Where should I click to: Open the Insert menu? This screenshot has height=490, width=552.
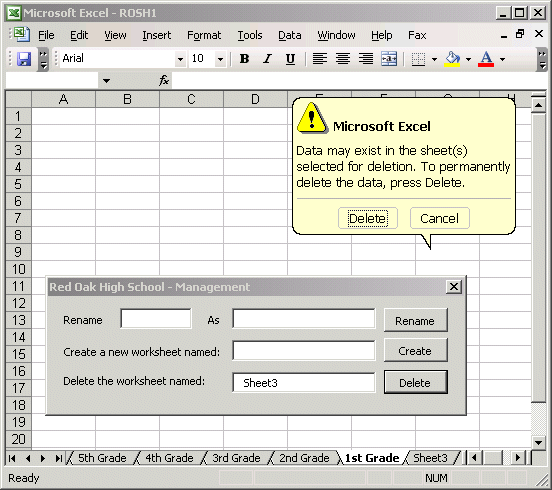click(x=157, y=35)
